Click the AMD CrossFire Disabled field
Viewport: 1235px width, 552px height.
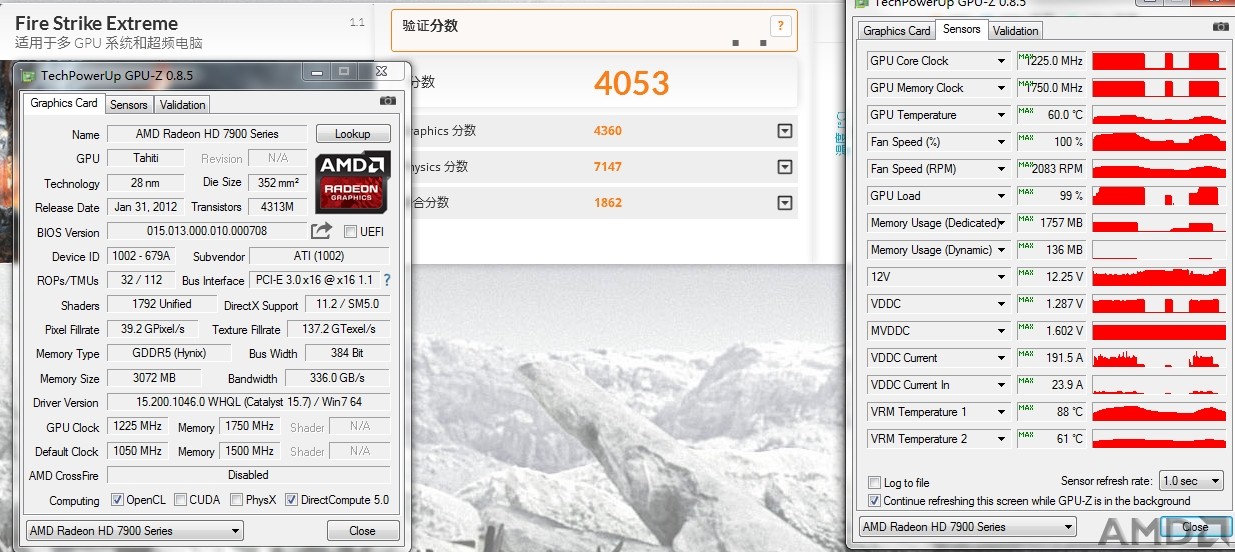coord(249,475)
